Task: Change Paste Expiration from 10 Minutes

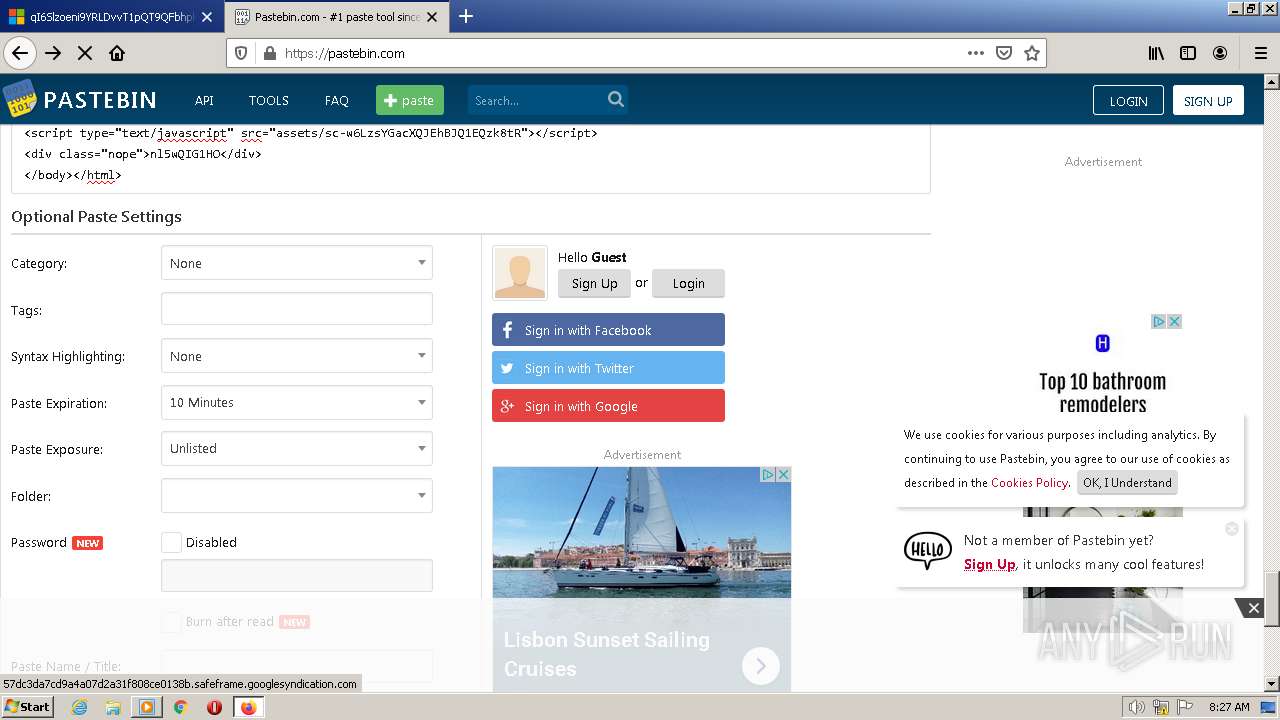Action: tap(297, 402)
